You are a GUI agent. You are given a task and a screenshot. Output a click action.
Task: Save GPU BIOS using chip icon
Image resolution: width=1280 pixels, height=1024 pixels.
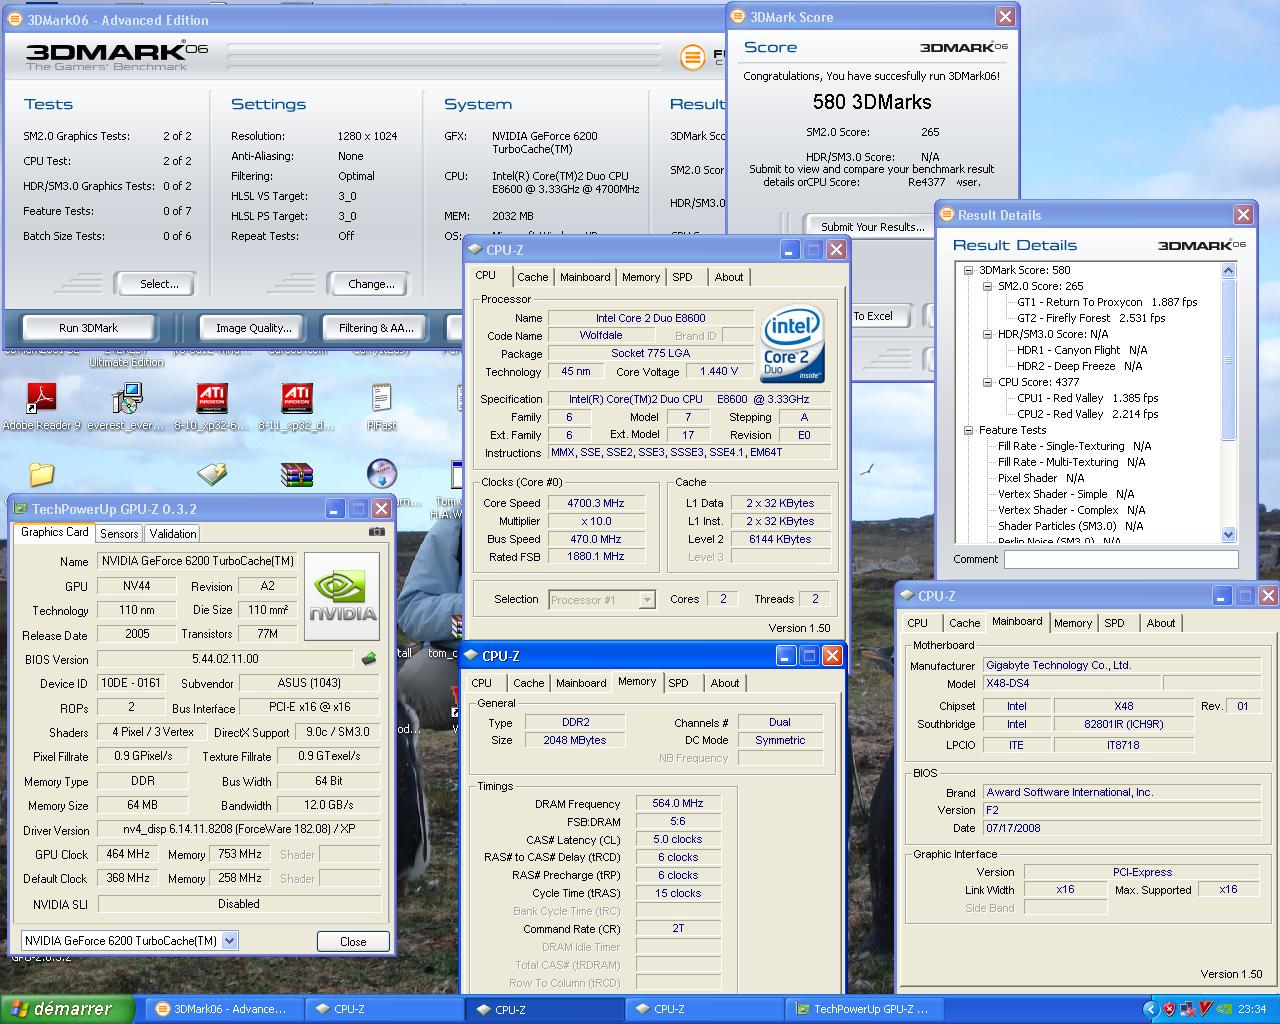[369, 659]
